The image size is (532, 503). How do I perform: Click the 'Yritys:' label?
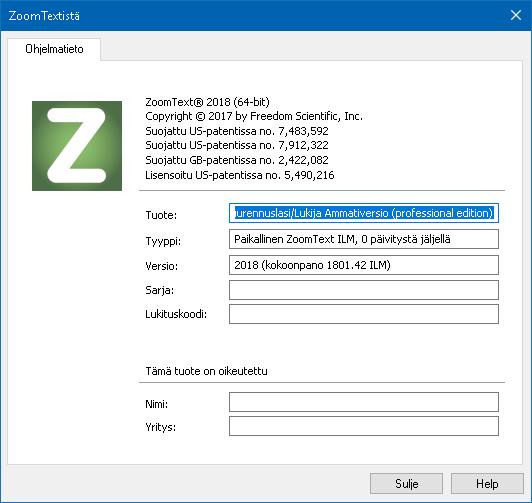pyautogui.click(x=160, y=427)
